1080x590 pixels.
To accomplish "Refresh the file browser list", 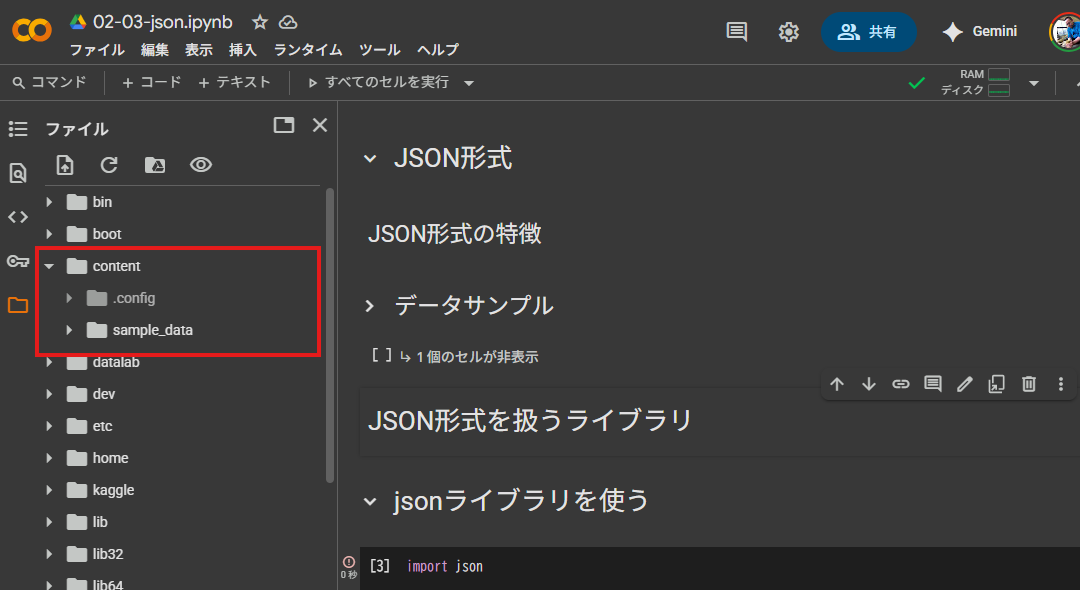I will (110, 165).
